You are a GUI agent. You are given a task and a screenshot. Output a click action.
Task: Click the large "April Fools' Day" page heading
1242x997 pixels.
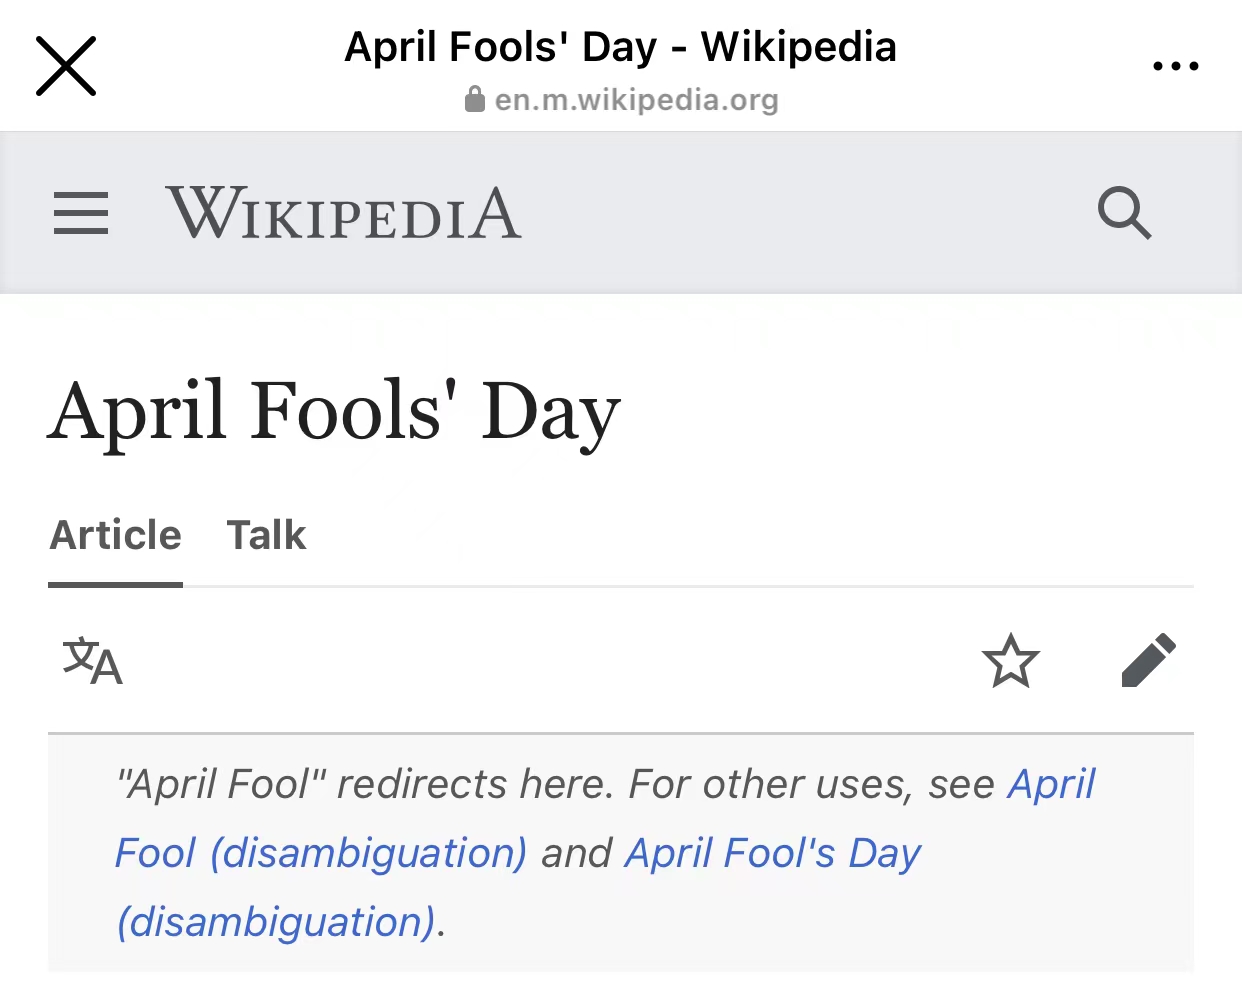334,412
